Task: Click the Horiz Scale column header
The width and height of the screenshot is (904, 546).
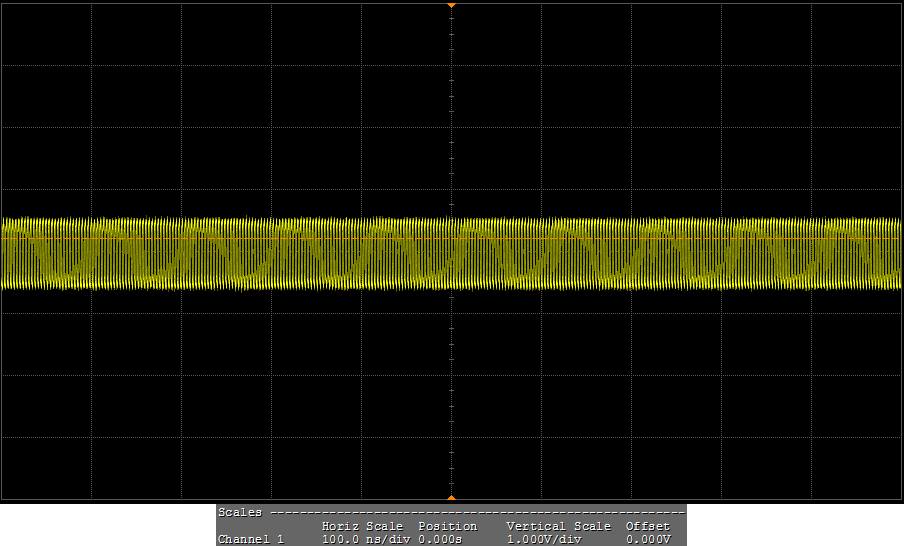Action: [362, 526]
